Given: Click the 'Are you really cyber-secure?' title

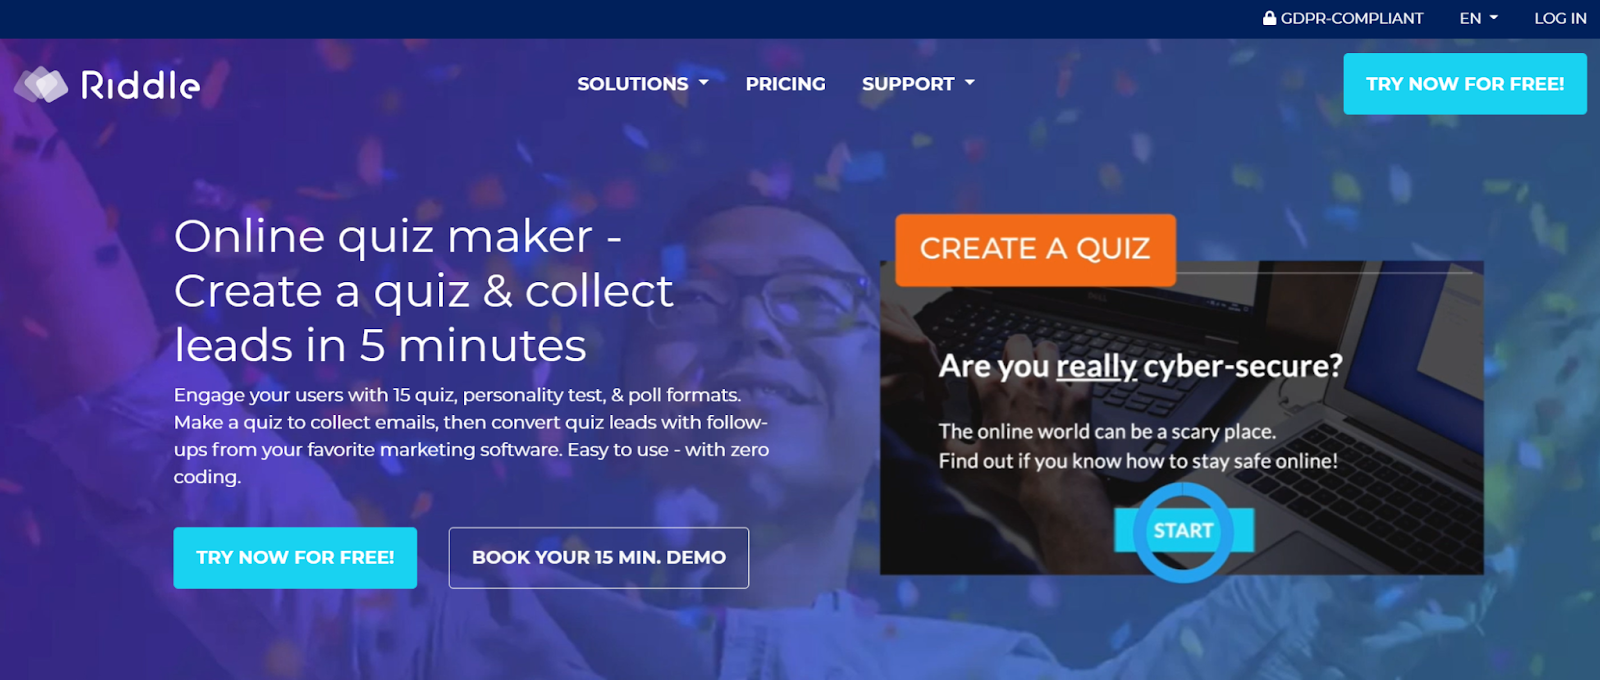Looking at the screenshot, I should tap(1140, 366).
